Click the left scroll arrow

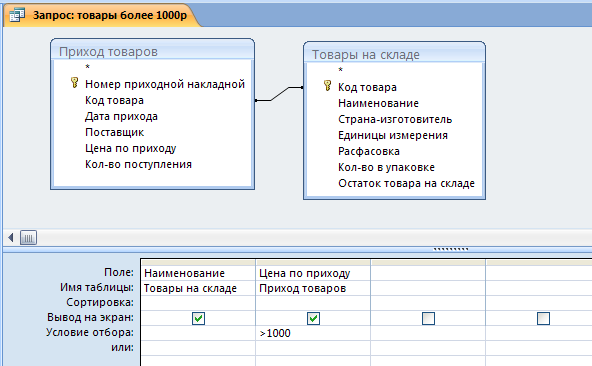click(11, 238)
